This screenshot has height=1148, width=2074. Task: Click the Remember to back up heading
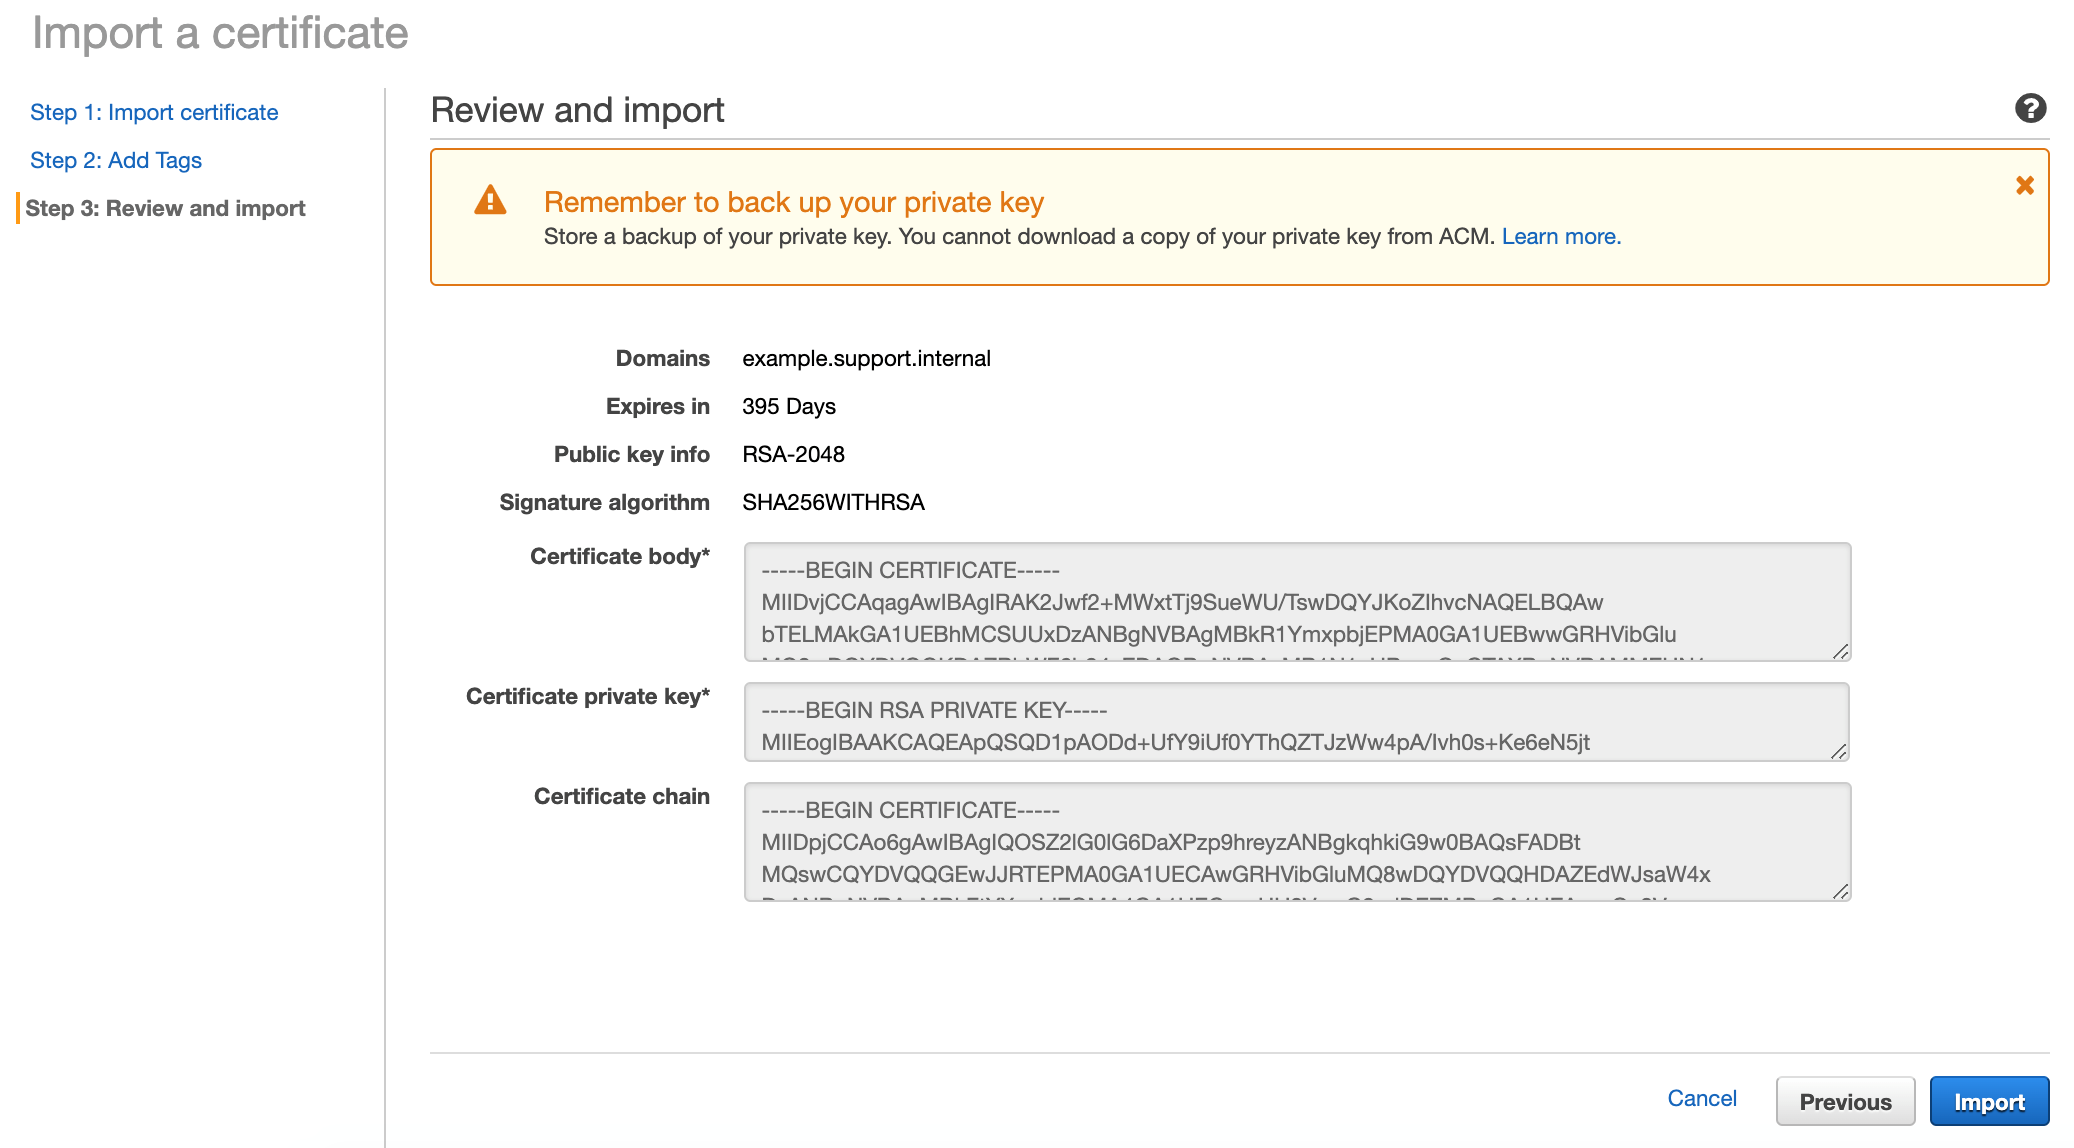pos(793,201)
